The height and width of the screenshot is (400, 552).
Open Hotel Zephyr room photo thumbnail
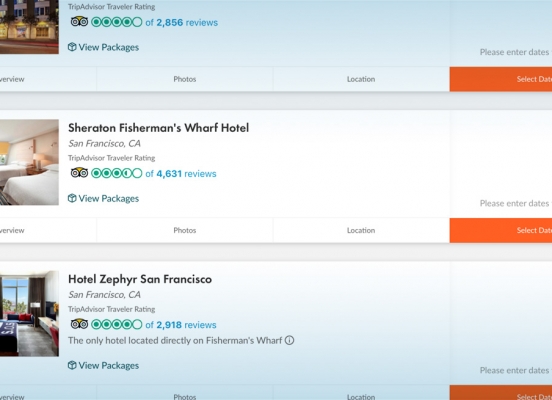pos(29,313)
